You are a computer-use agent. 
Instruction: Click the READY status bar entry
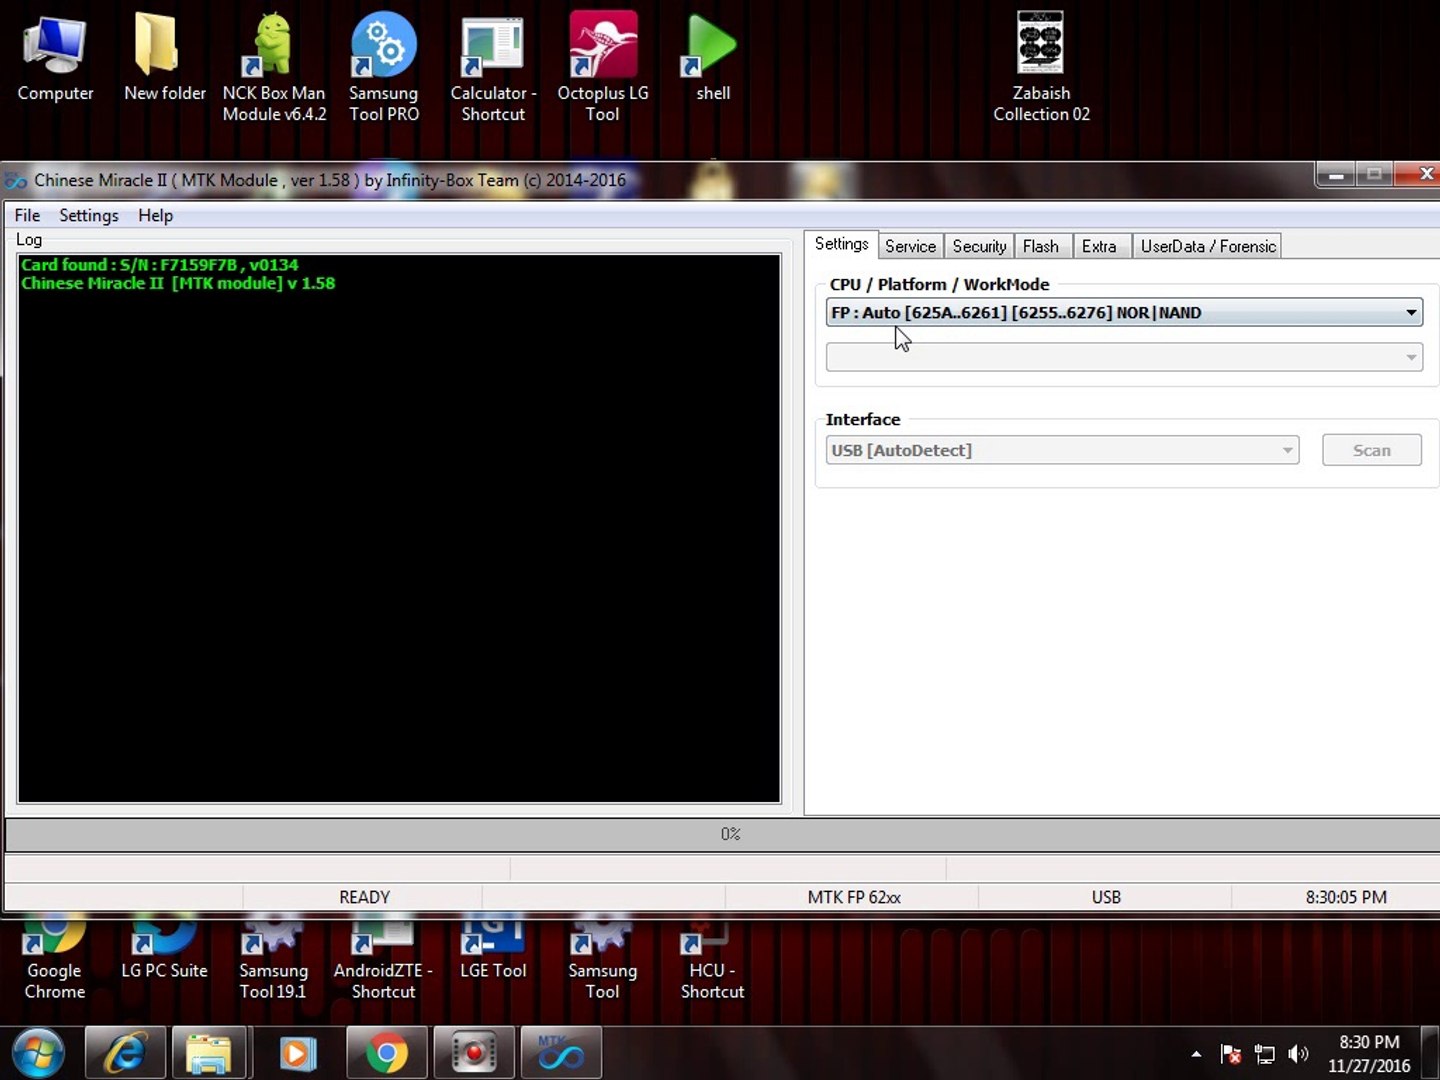coord(364,897)
